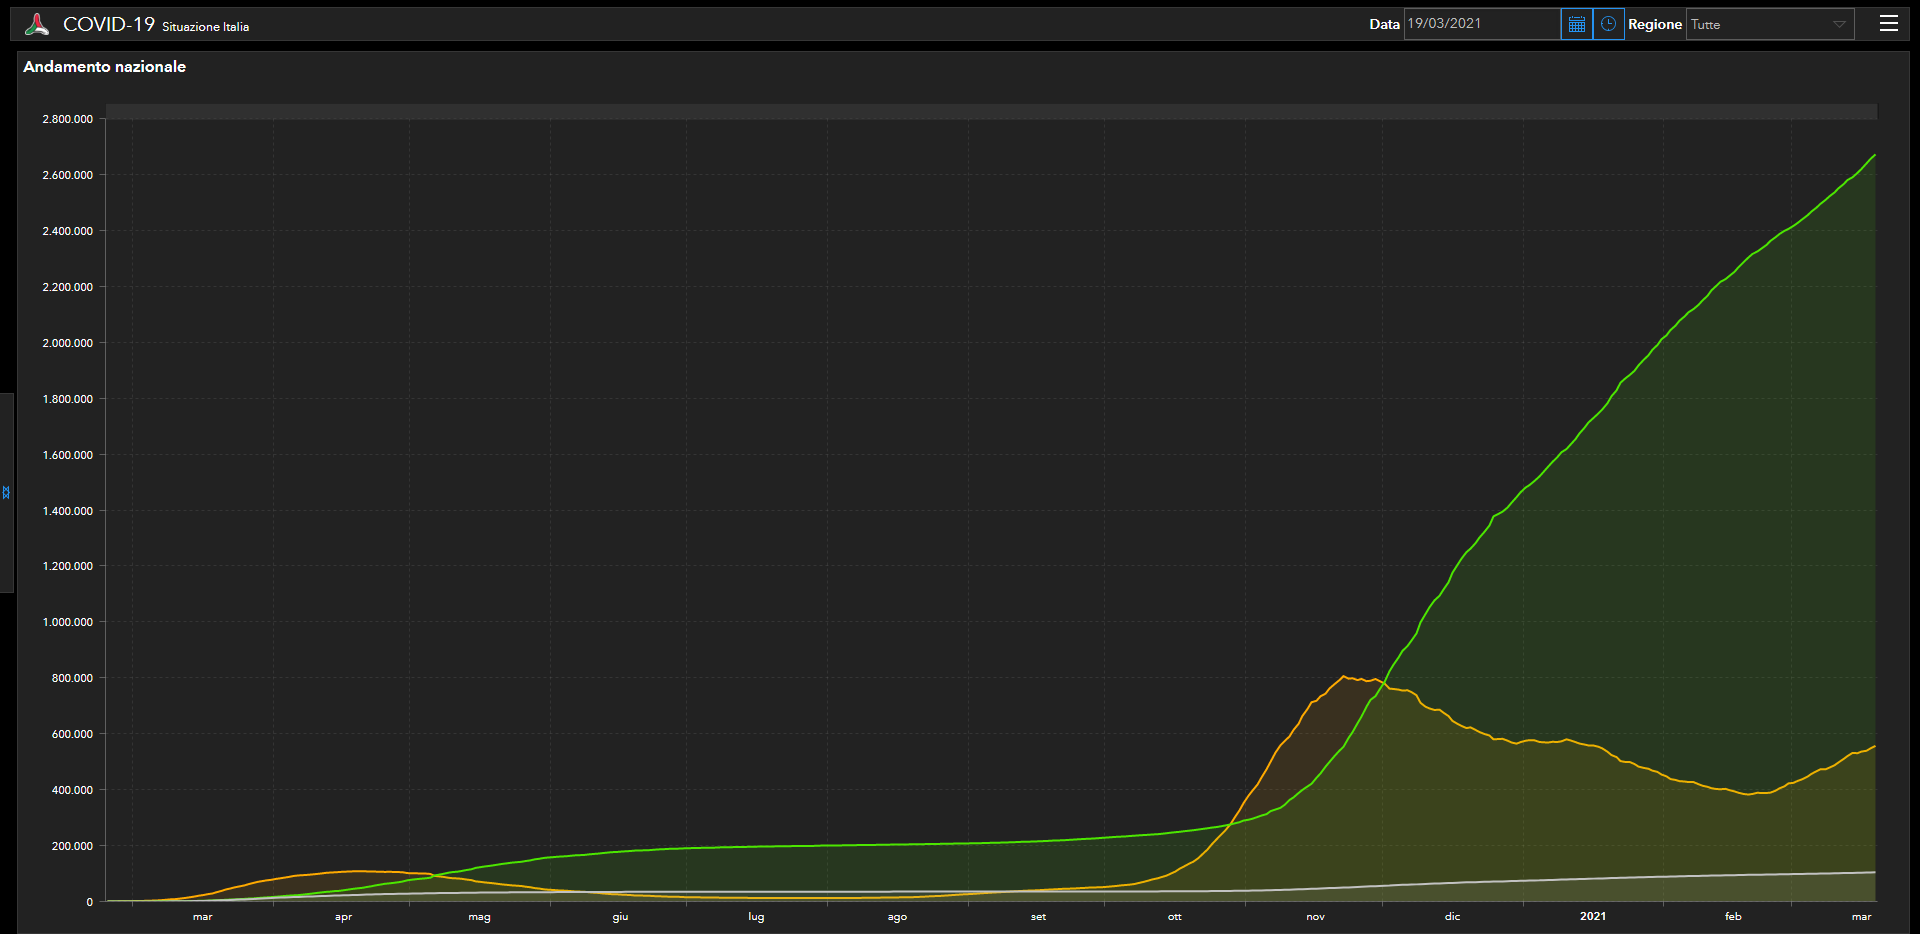Click the ott x-axis month label
The width and height of the screenshot is (1920, 934).
click(x=1174, y=917)
